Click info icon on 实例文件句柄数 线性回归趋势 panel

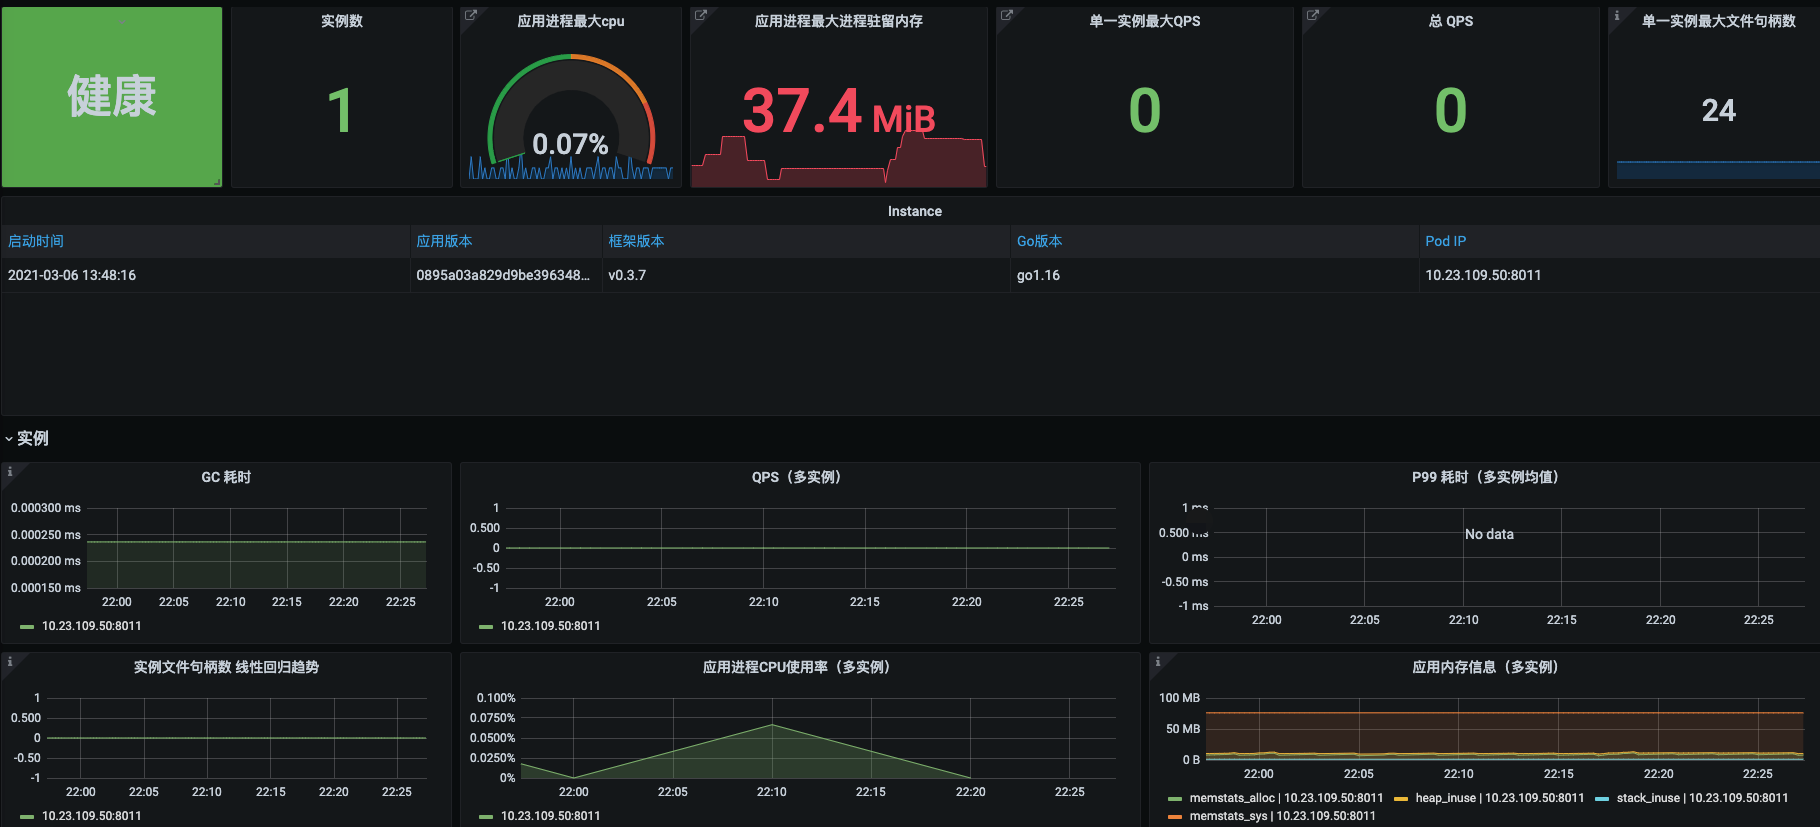10,661
